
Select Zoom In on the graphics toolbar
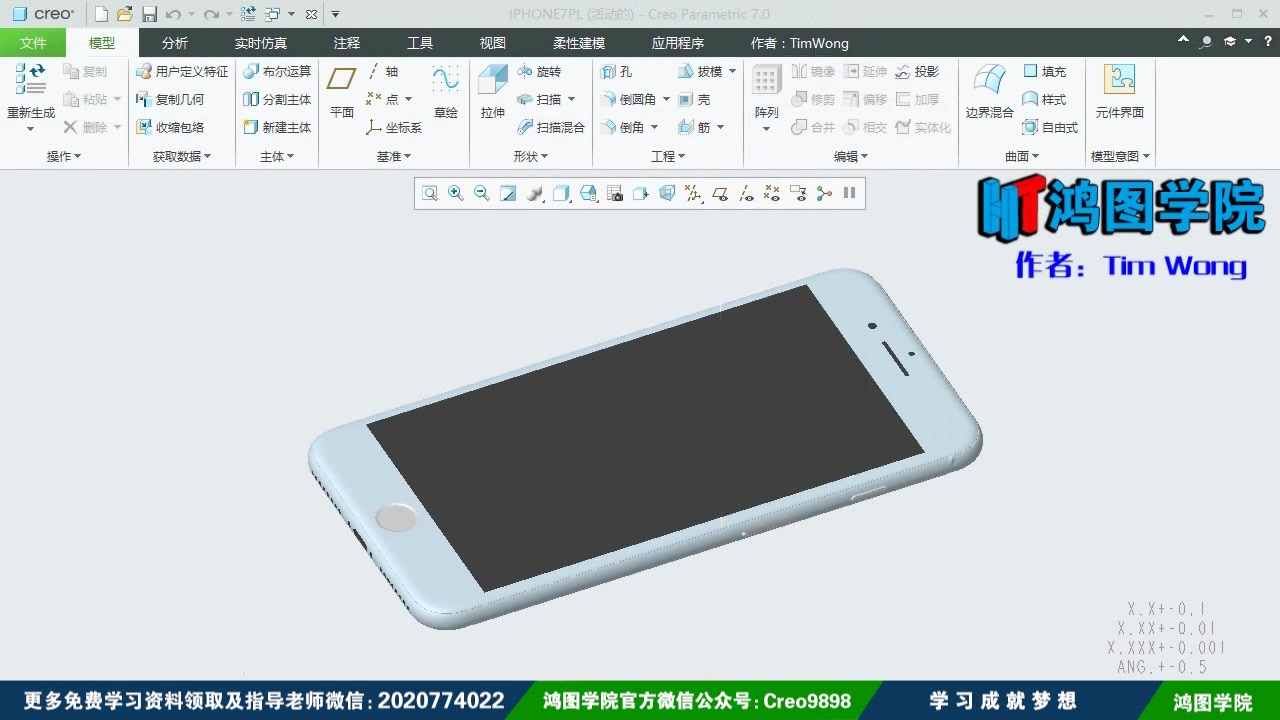456,193
